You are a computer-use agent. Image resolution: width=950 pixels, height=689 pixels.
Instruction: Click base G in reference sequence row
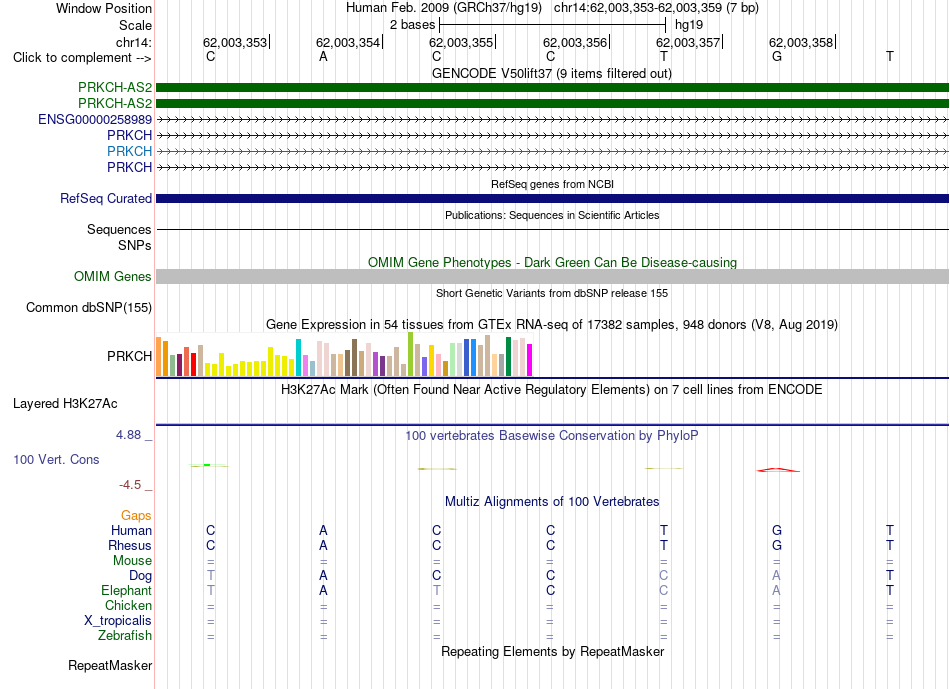[x=777, y=56]
